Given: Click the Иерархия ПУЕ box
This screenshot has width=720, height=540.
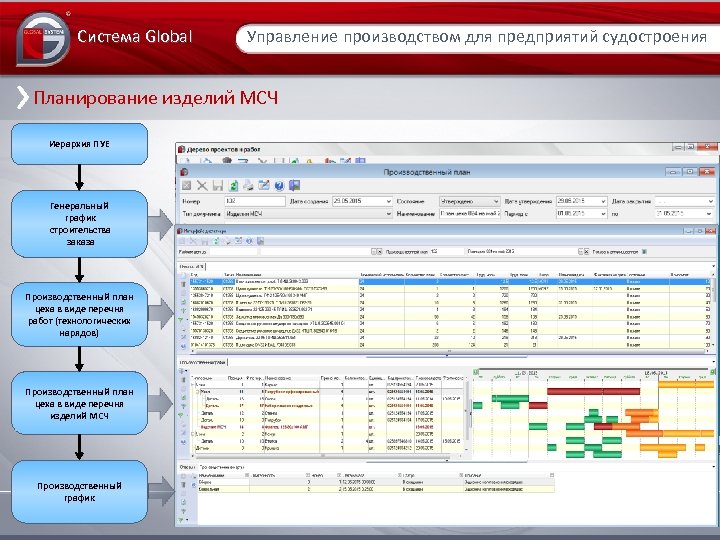Looking at the screenshot, I should coord(79,144).
